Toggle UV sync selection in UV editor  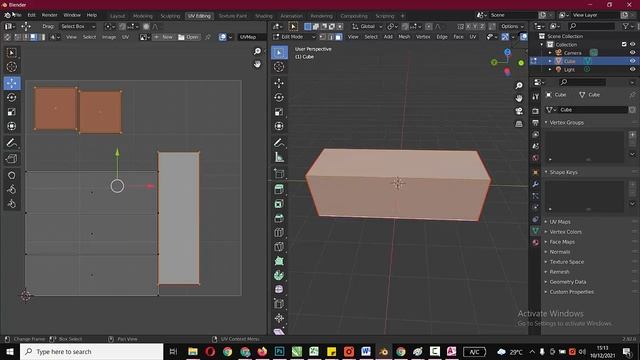coord(8,37)
